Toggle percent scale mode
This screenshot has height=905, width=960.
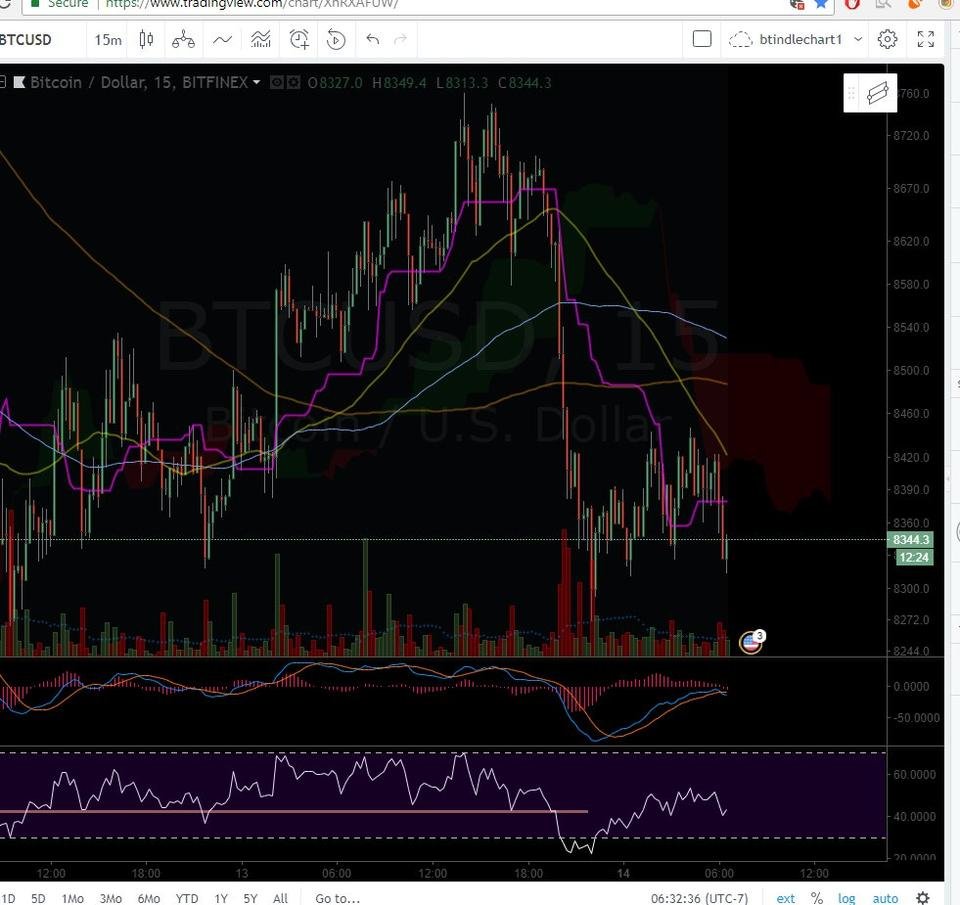(817, 898)
